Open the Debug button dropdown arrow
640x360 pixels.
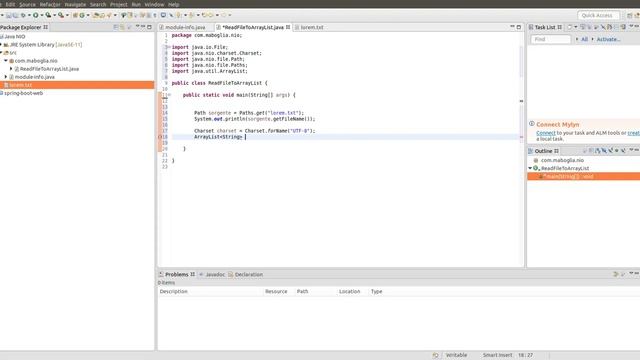pyautogui.click(x=29, y=15)
